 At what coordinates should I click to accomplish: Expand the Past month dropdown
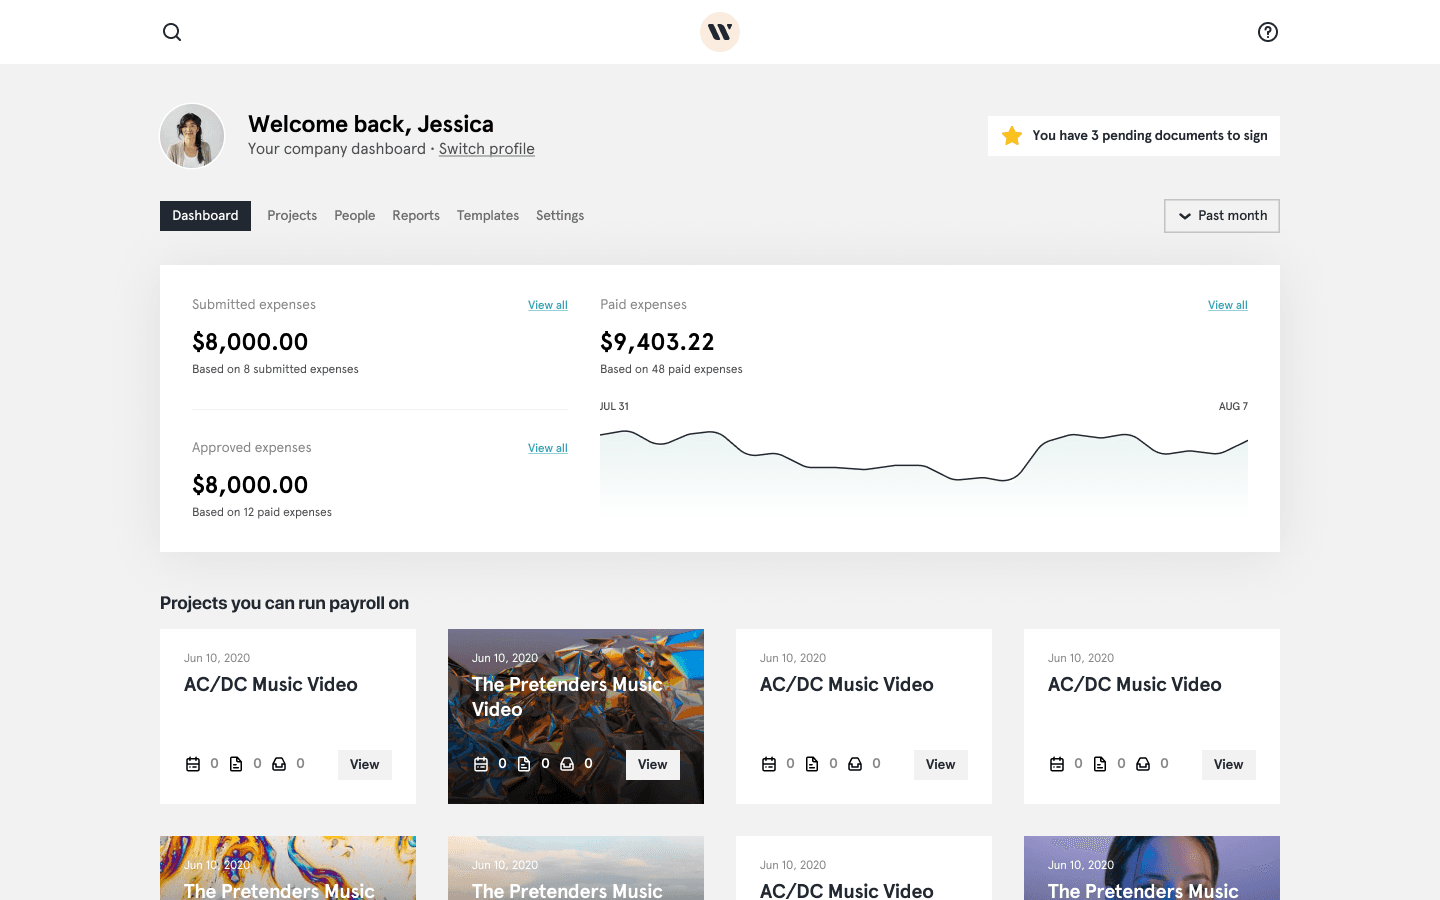1222,216
